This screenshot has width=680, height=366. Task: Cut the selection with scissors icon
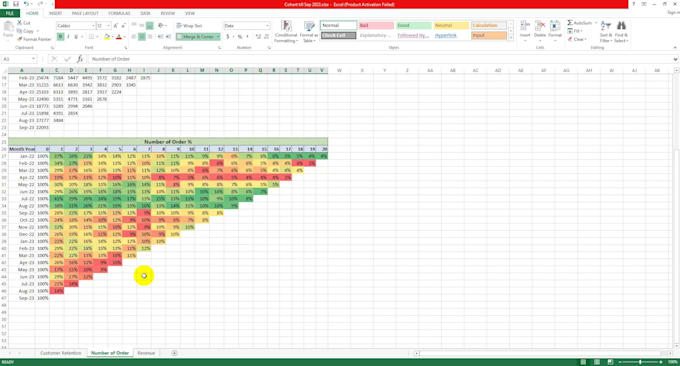(x=24, y=23)
